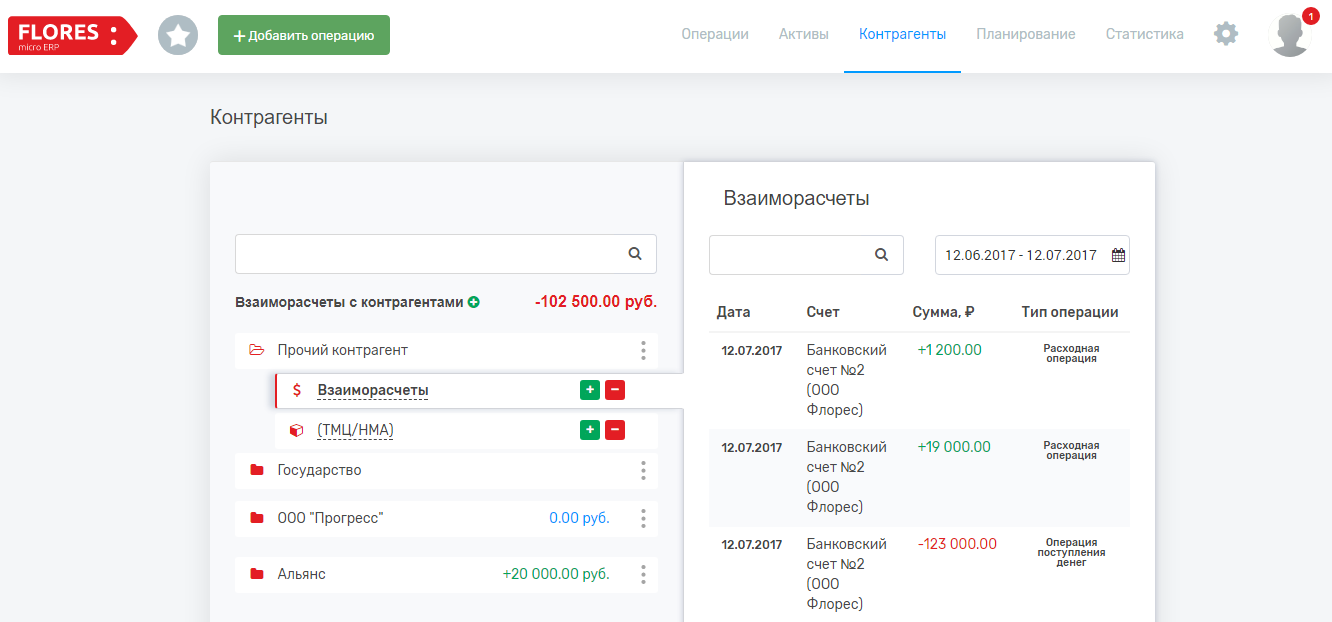
Task: Expand the Альянс folder
Action: click(257, 574)
